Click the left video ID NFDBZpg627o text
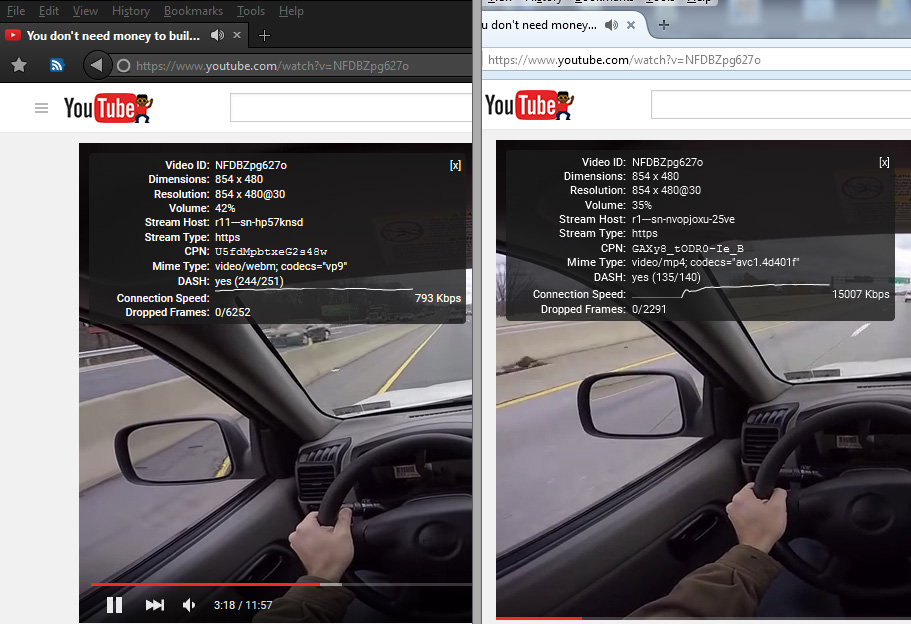This screenshot has height=624, width=911. coord(251,165)
